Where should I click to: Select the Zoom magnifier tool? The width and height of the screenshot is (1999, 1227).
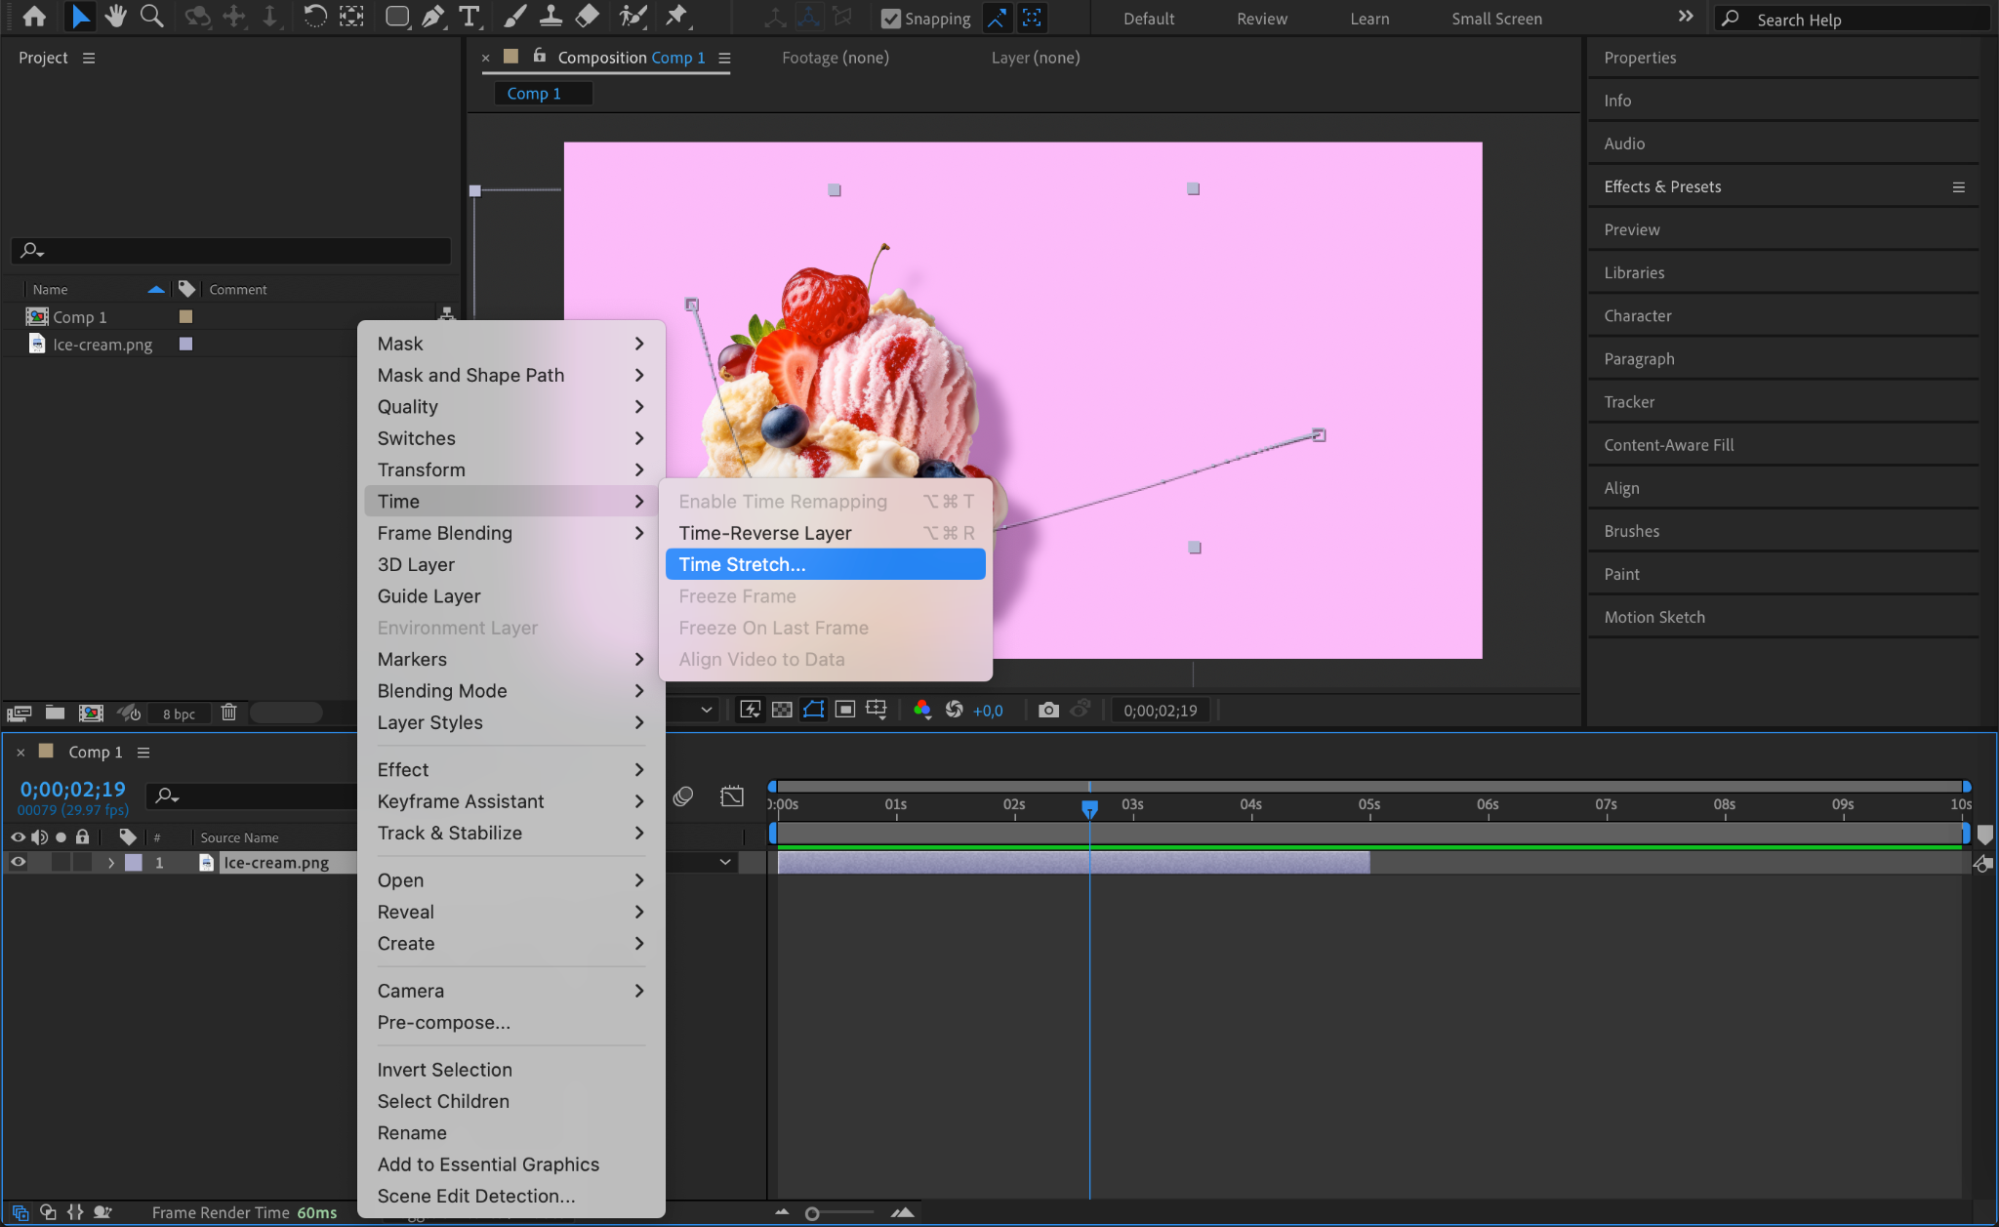click(152, 16)
